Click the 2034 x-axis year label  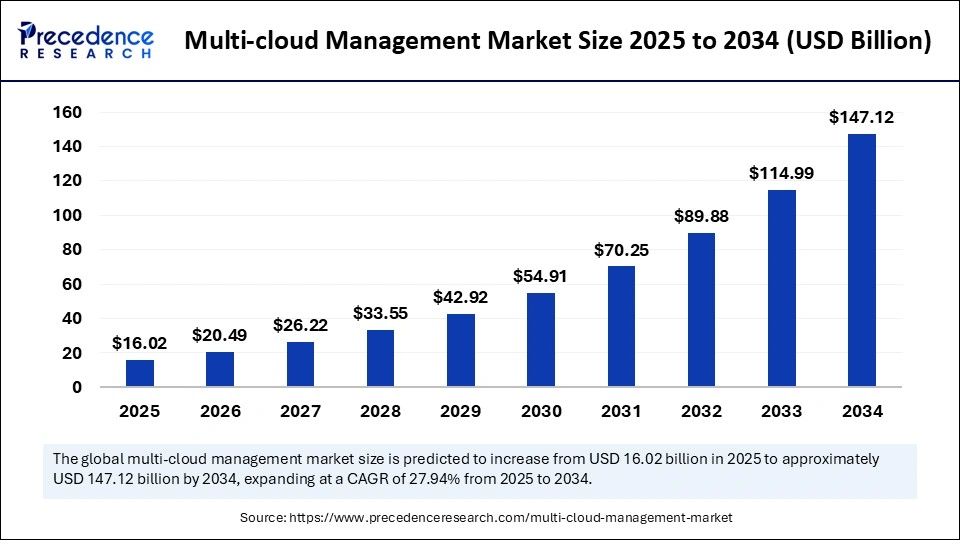click(862, 411)
